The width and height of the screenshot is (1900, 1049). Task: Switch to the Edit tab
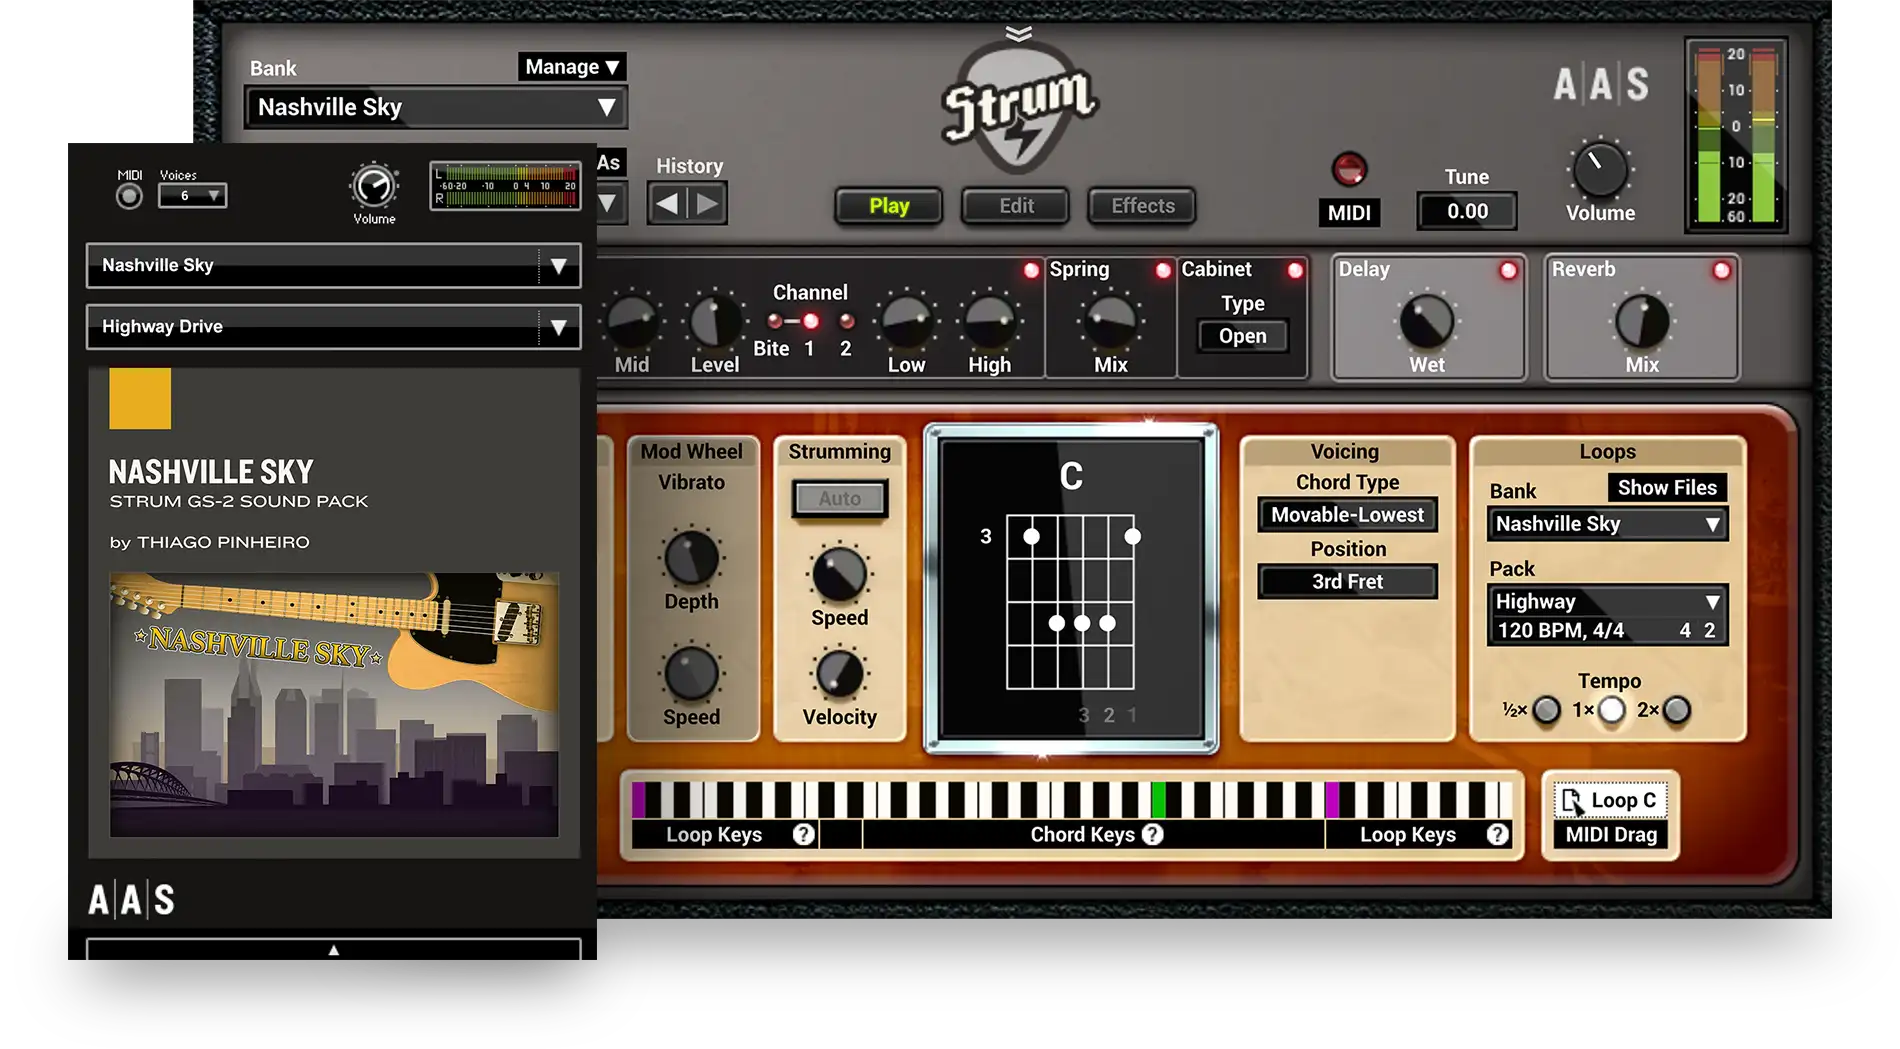(x=1016, y=206)
